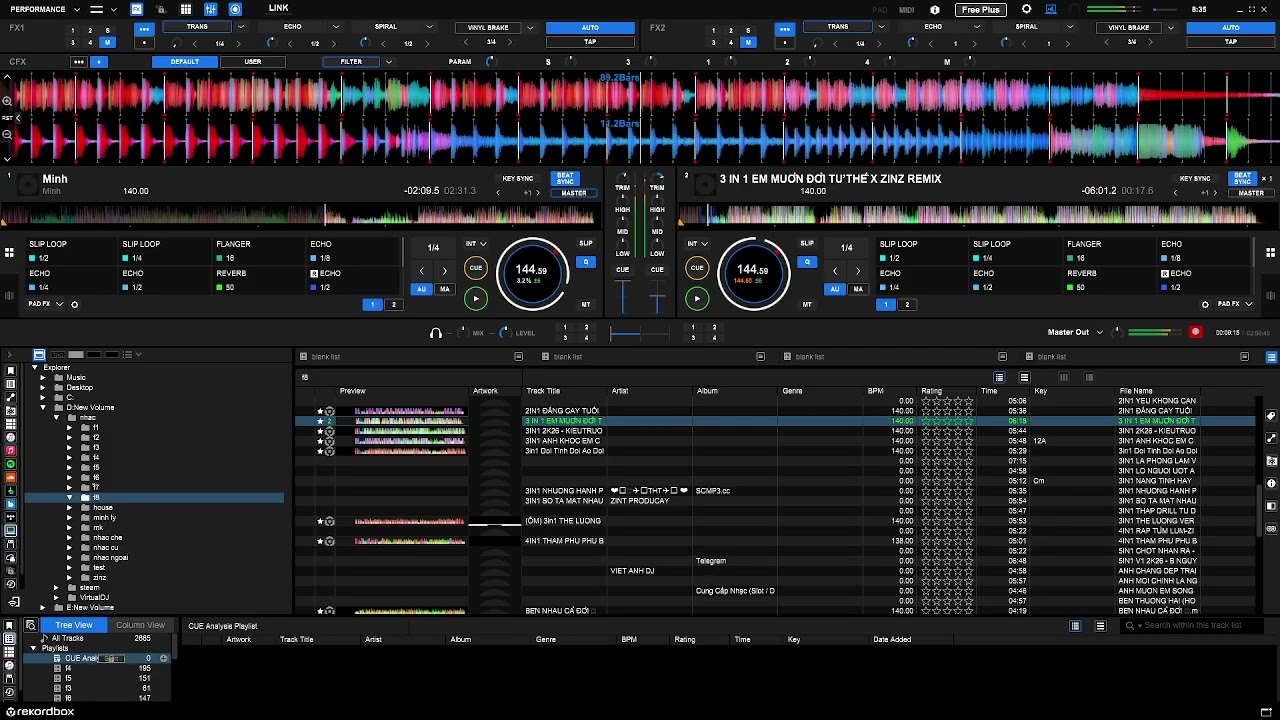Click the LINK button
This screenshot has height=720, width=1280.
click(279, 9)
